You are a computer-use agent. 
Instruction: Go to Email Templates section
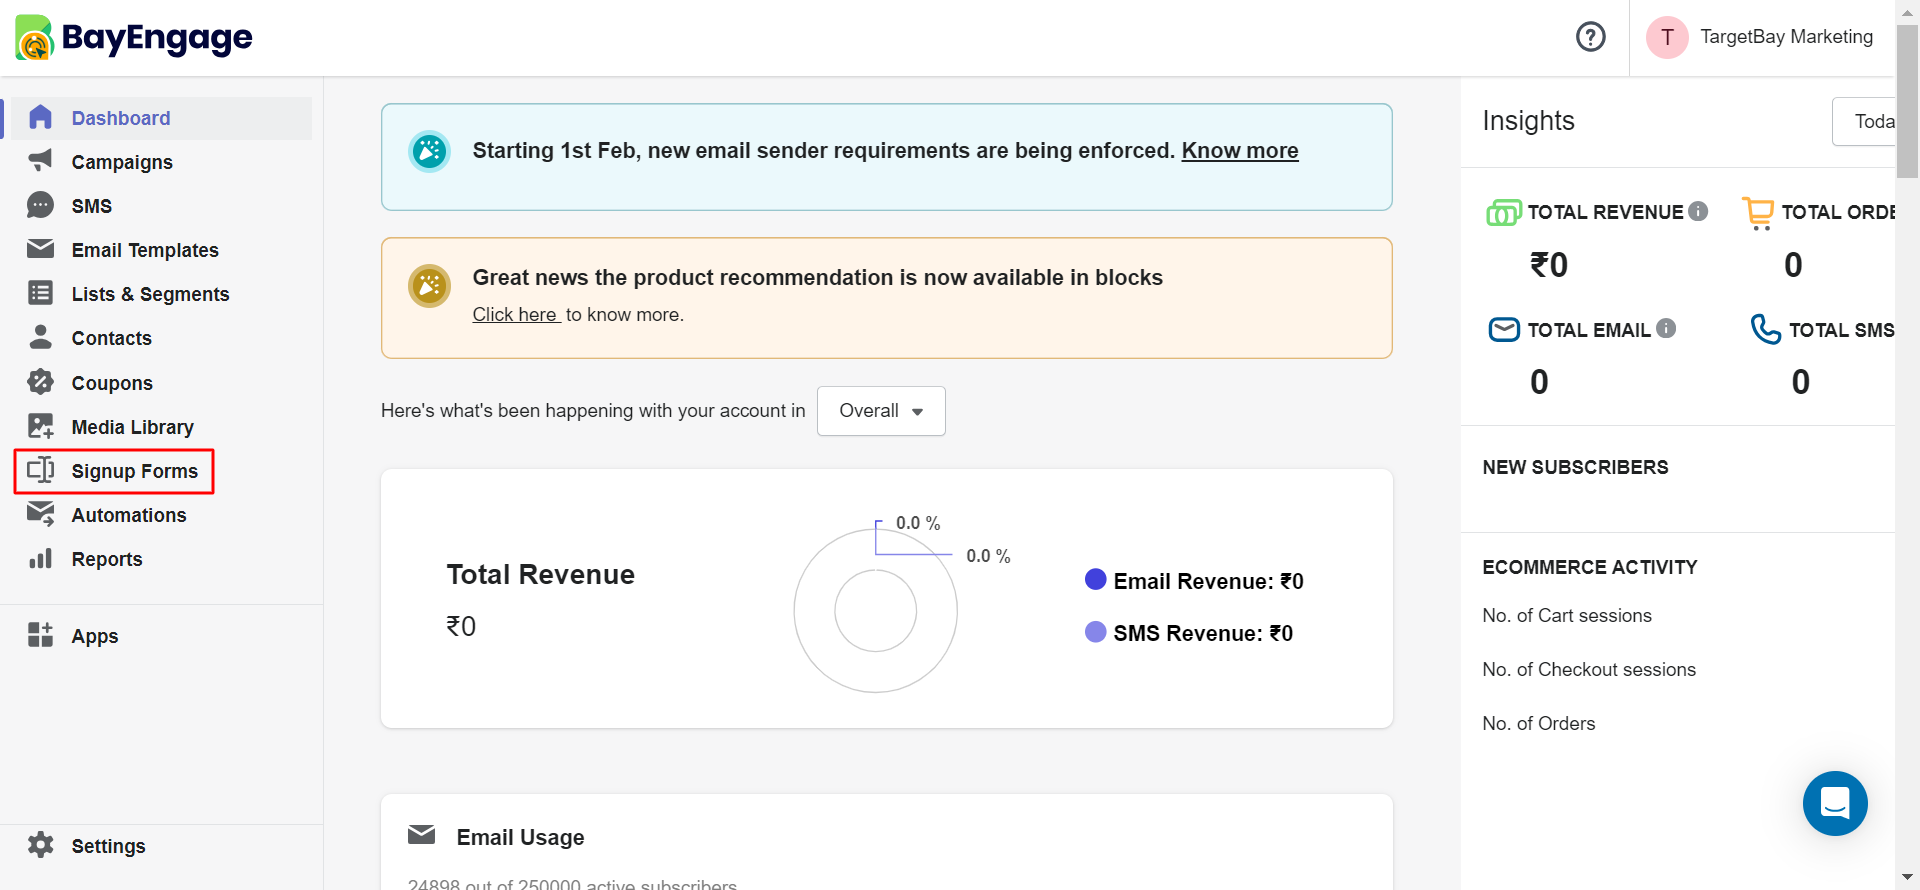pos(145,250)
